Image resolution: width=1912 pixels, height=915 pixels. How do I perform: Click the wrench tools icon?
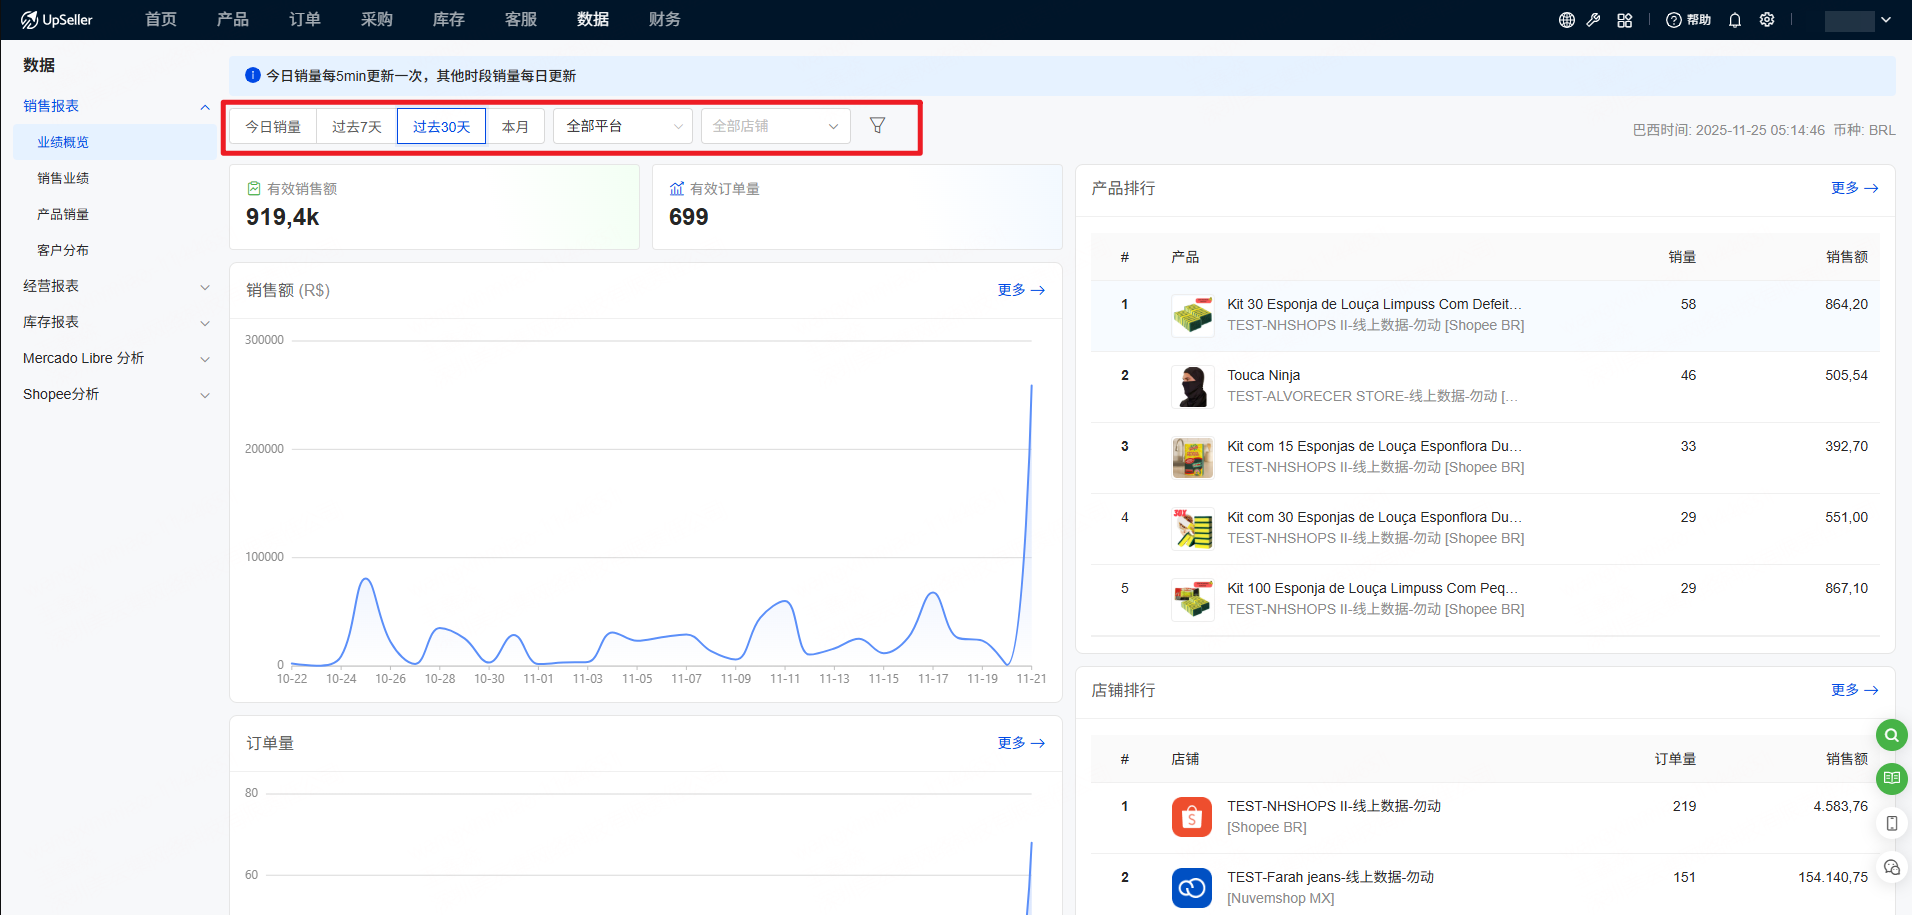click(x=1594, y=20)
